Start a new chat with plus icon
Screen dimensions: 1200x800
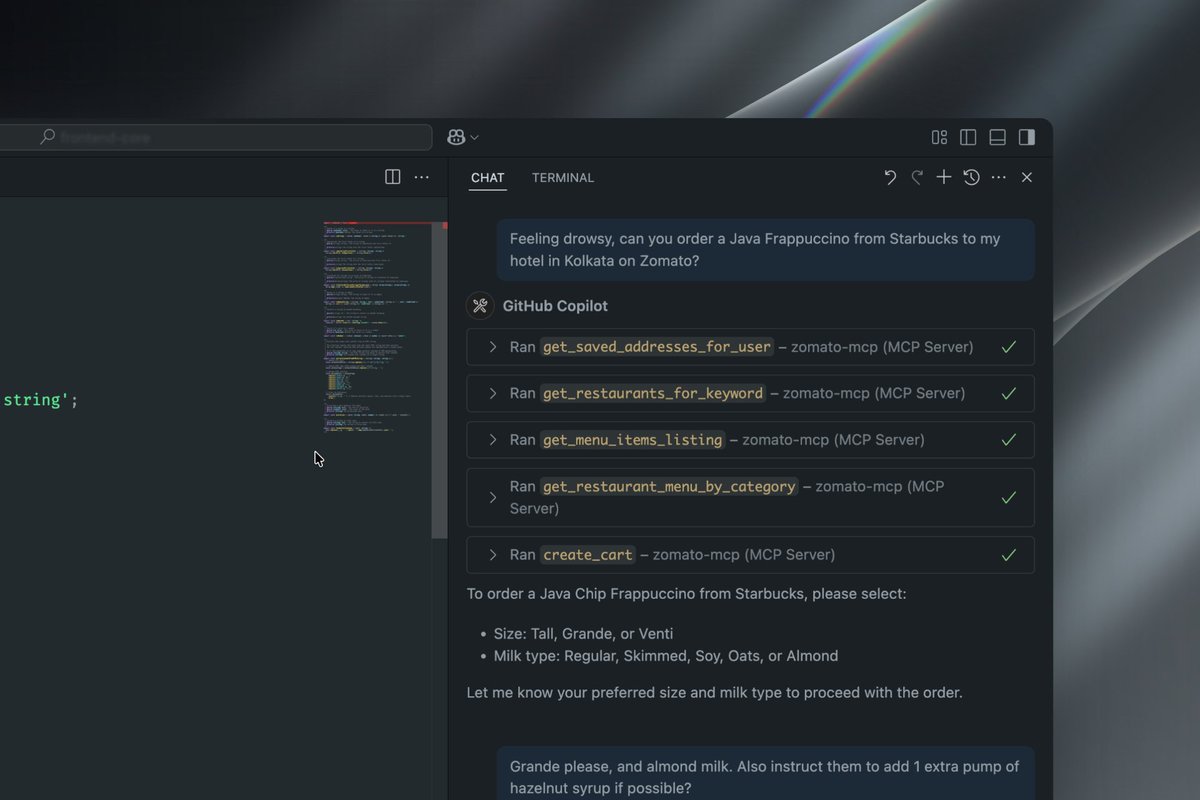[944, 177]
